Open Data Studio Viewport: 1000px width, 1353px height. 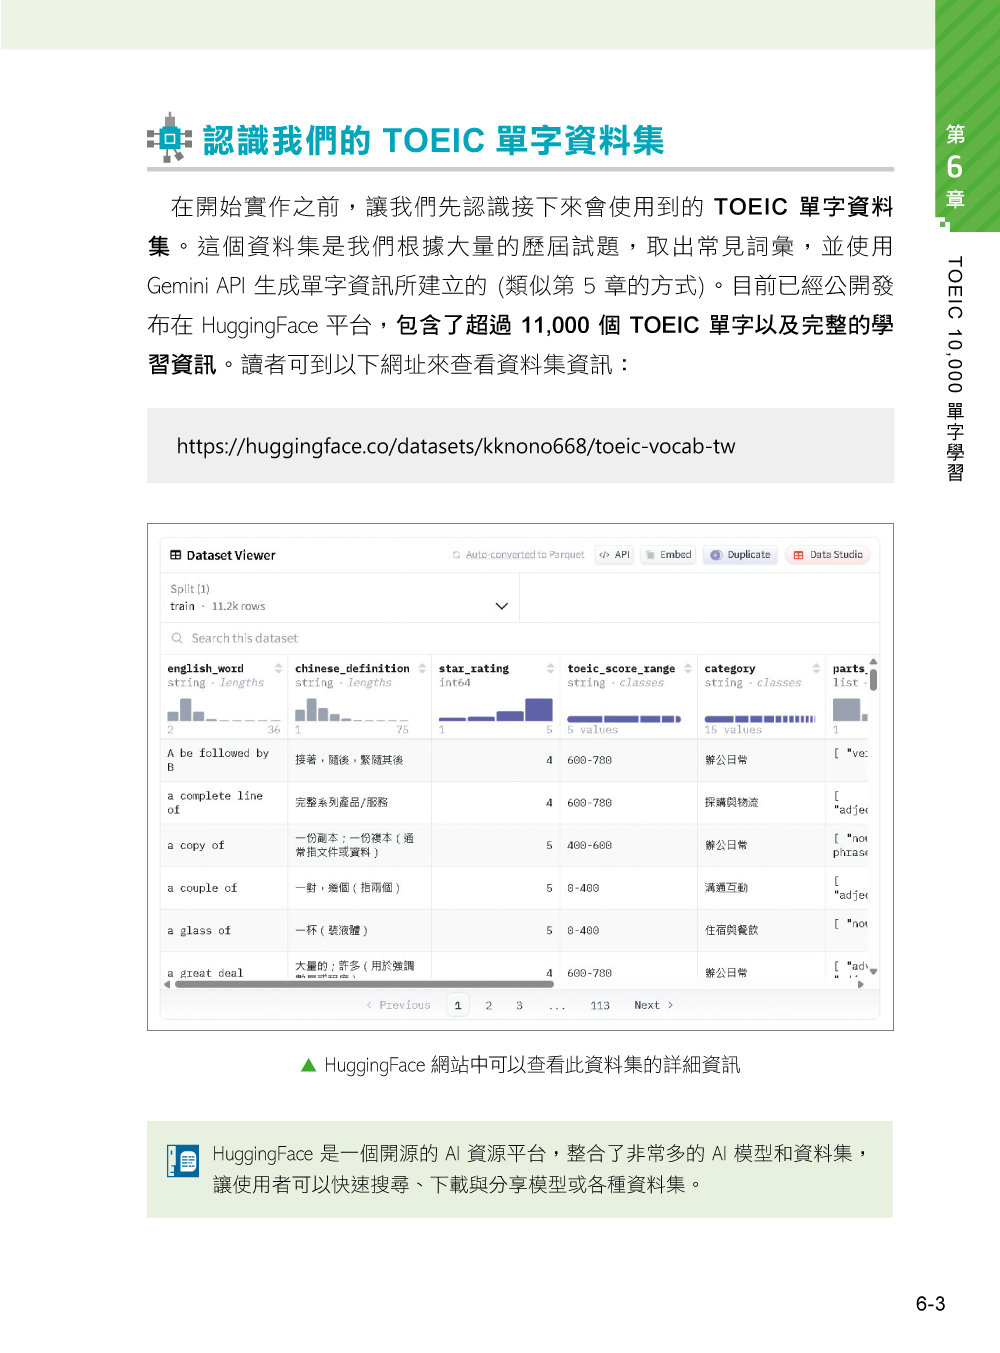pos(828,554)
